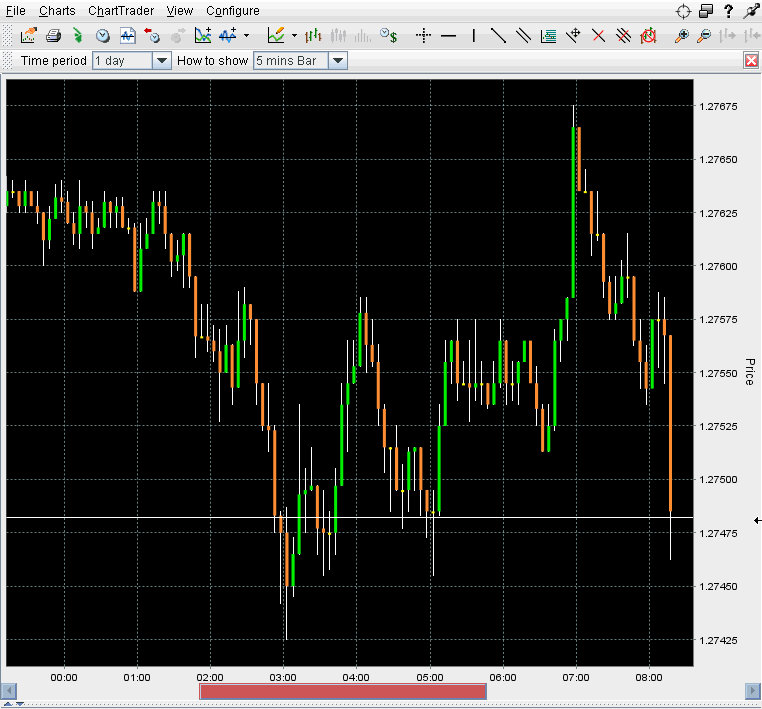Open the Configure menu
This screenshot has width=762, height=709.
233,11
